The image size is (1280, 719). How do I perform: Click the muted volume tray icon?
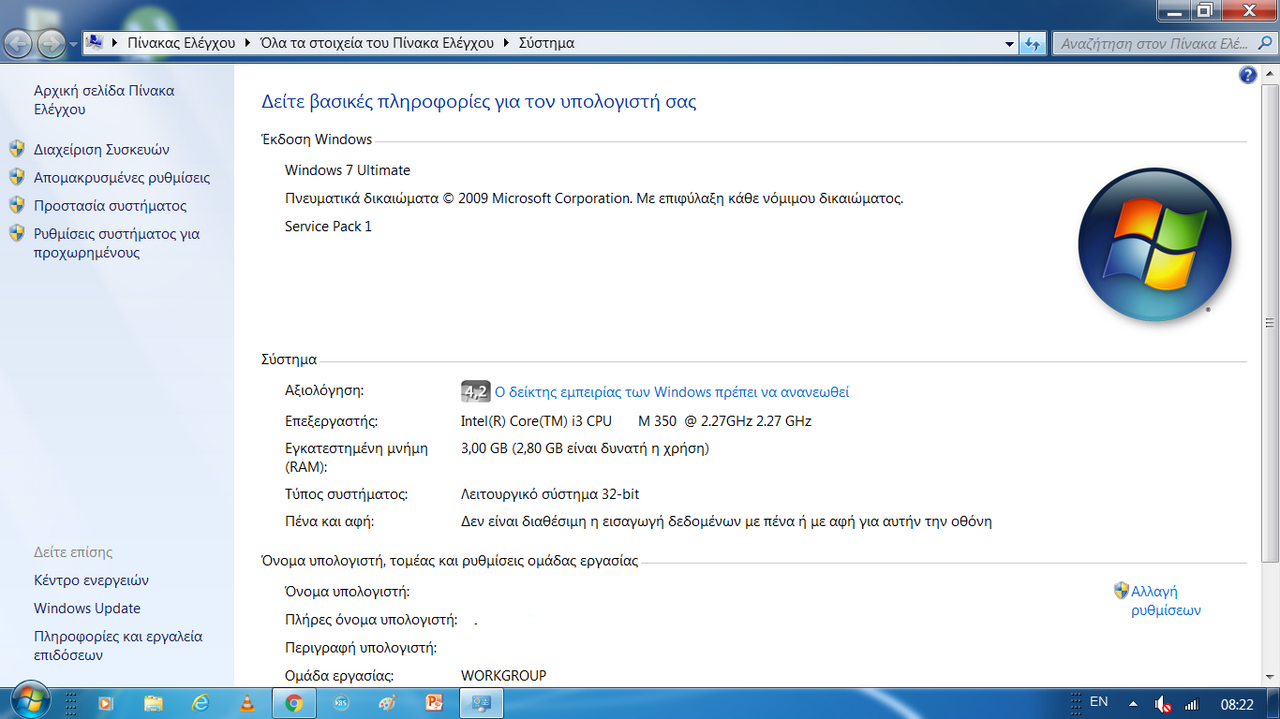point(1163,703)
